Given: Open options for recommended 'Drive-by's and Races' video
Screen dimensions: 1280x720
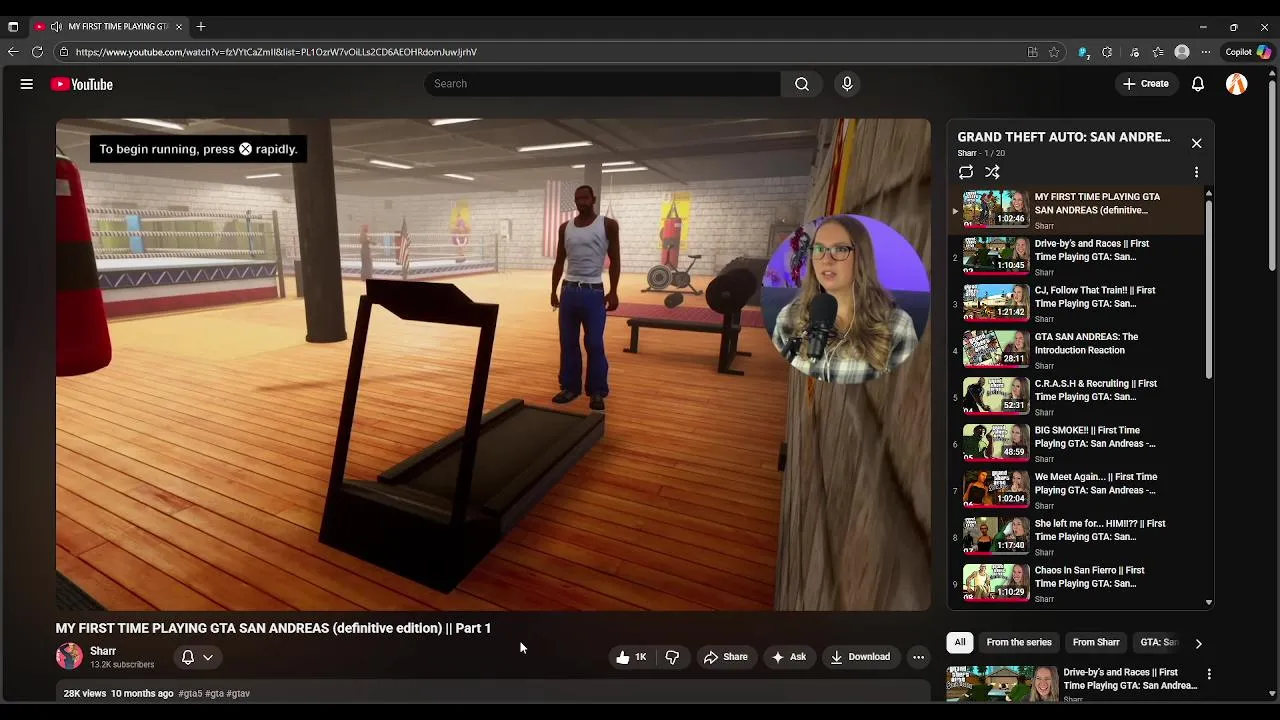Looking at the screenshot, I should pyautogui.click(x=1208, y=674).
